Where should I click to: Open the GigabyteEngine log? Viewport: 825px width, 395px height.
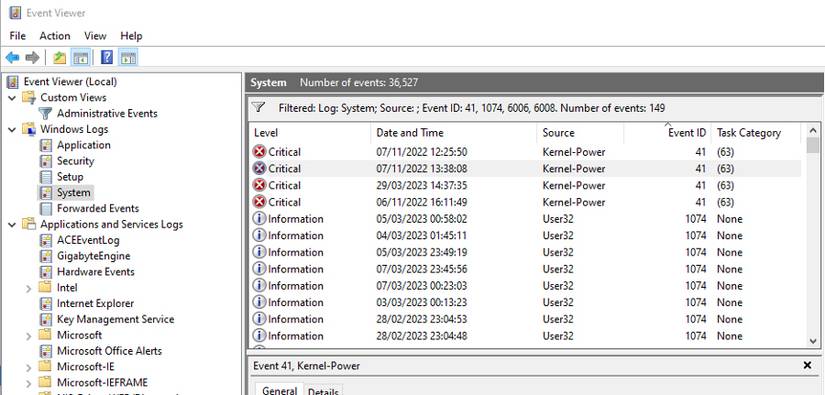coord(94,256)
